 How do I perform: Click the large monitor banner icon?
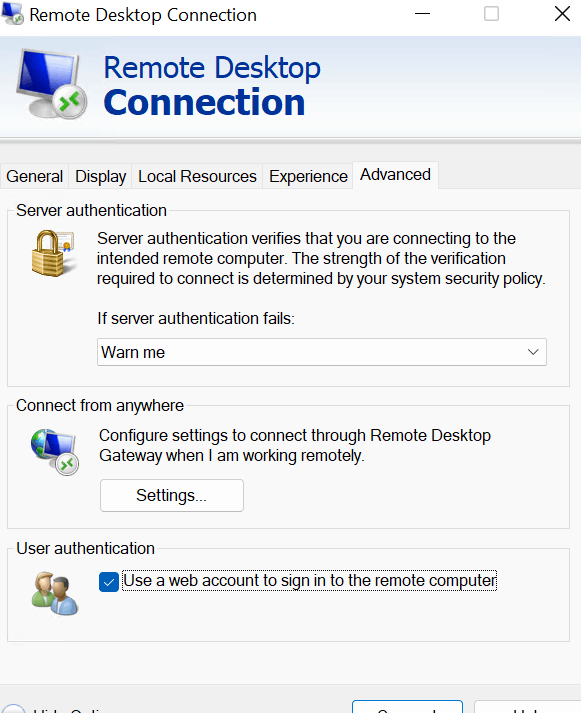click(x=52, y=84)
